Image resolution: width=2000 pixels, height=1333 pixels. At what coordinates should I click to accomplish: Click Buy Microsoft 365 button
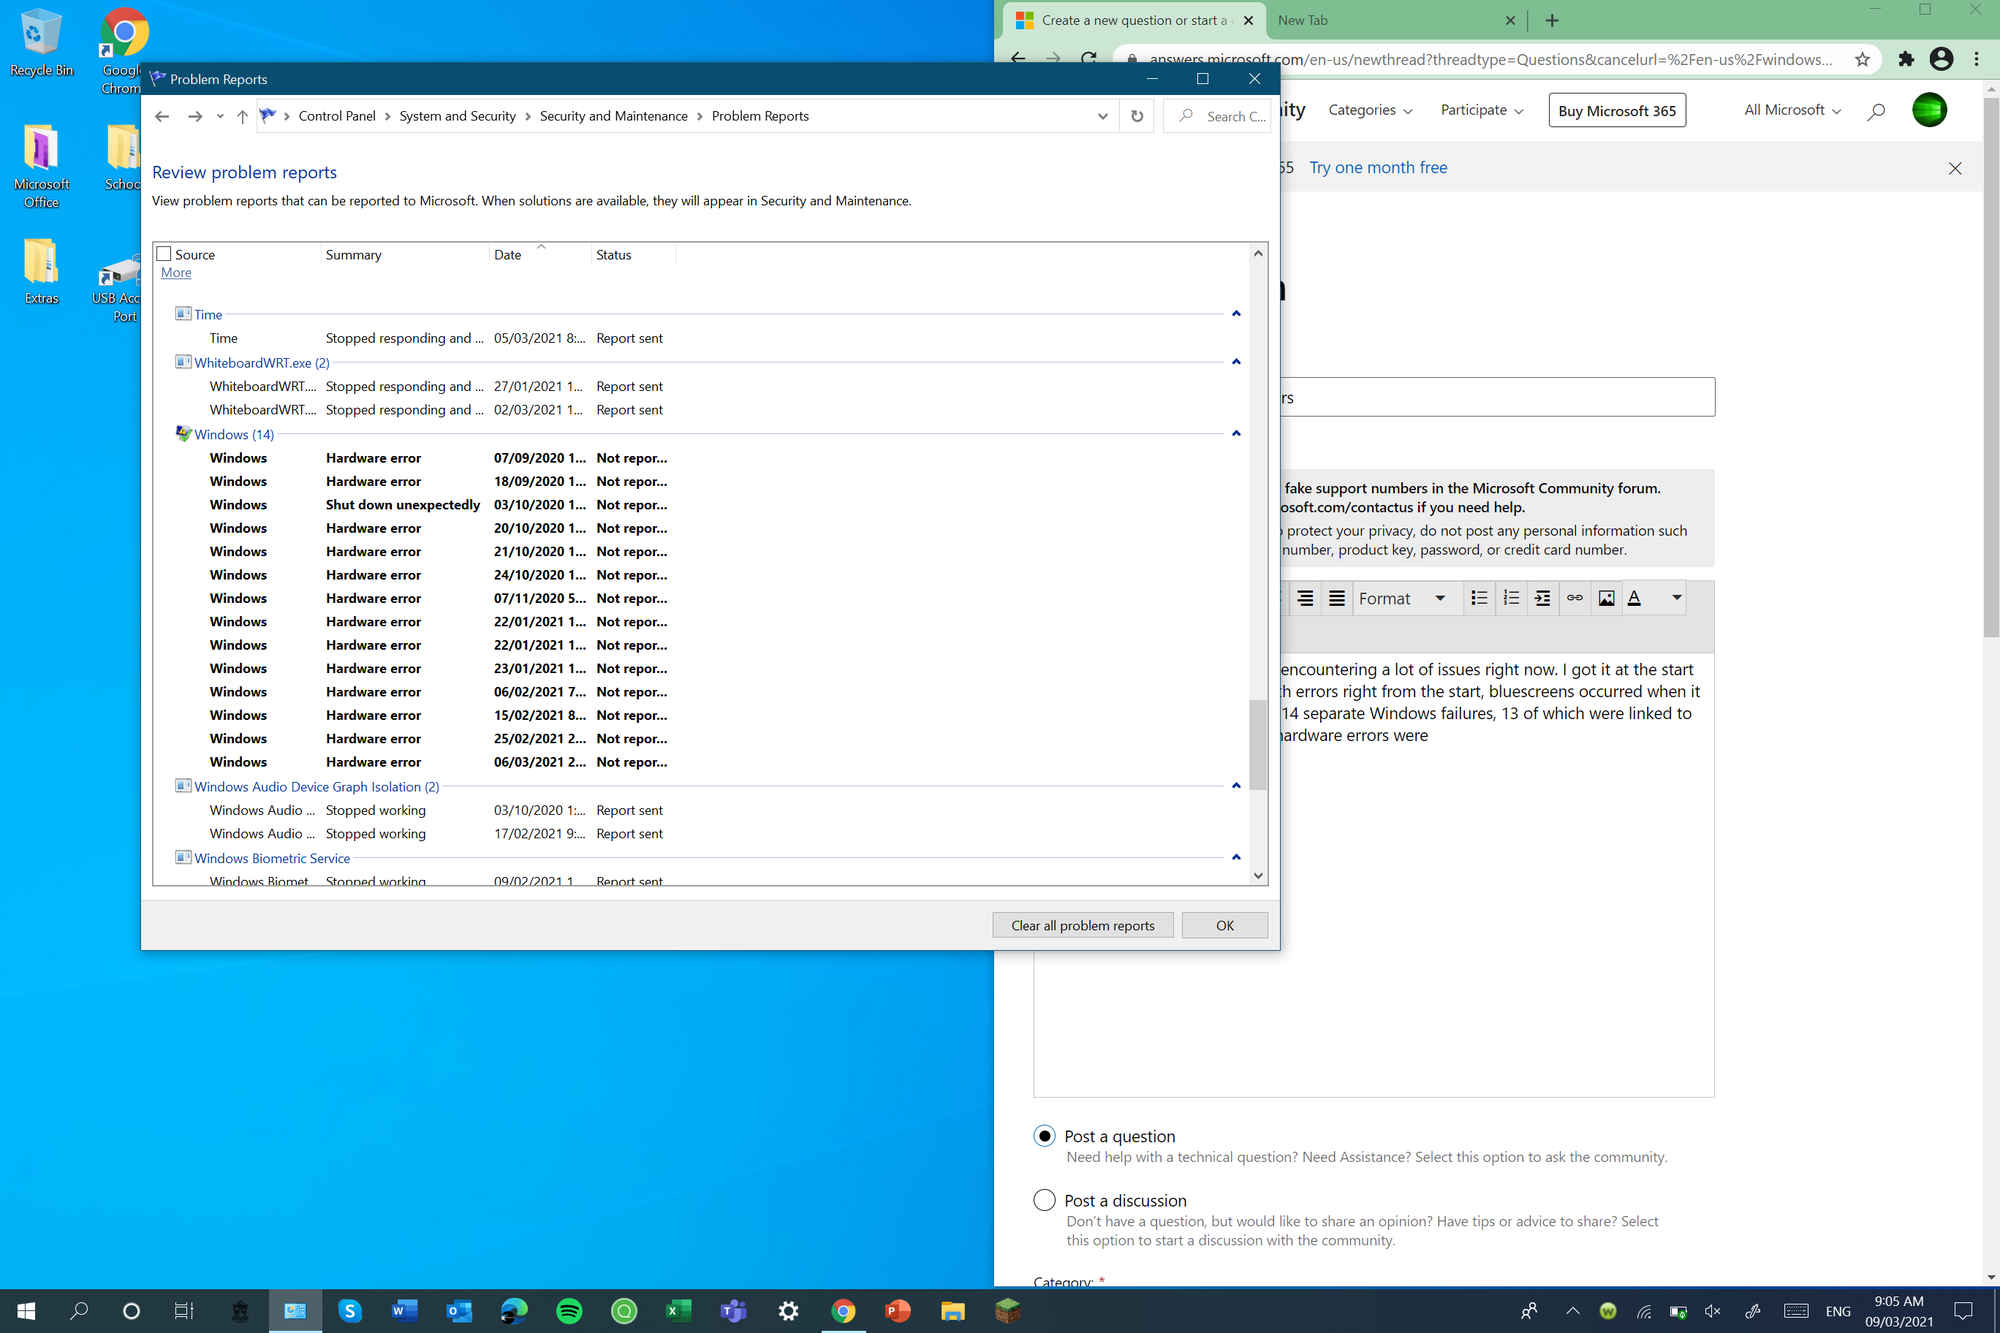tap(1616, 111)
